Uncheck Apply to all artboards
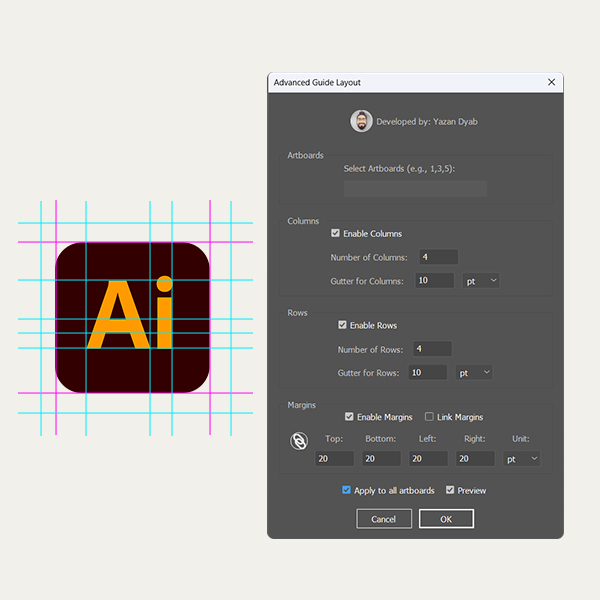This screenshot has height=600, width=600. [x=346, y=490]
